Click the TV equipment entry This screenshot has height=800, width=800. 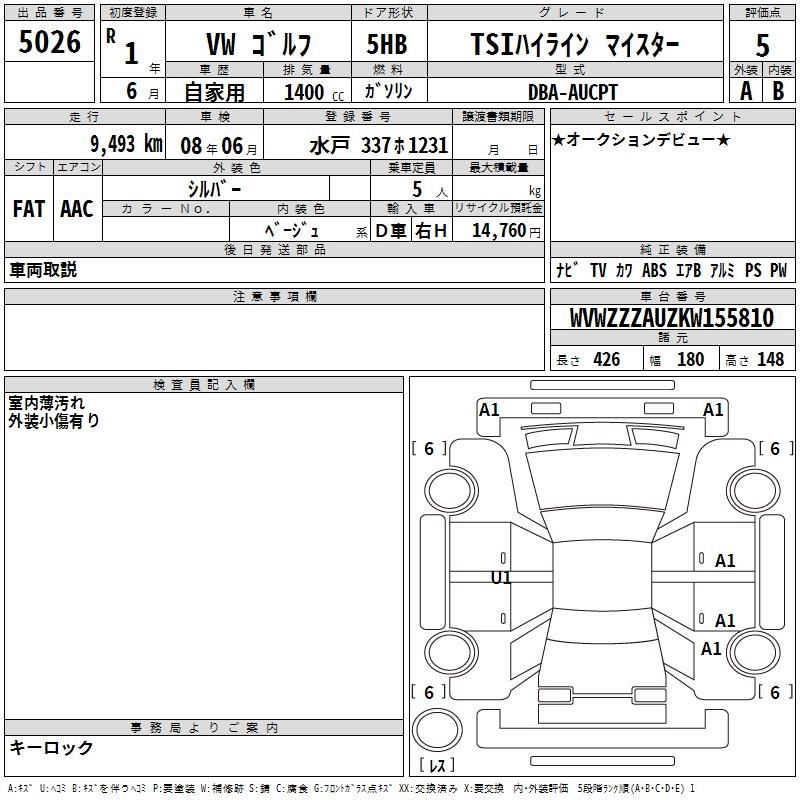tap(598, 270)
